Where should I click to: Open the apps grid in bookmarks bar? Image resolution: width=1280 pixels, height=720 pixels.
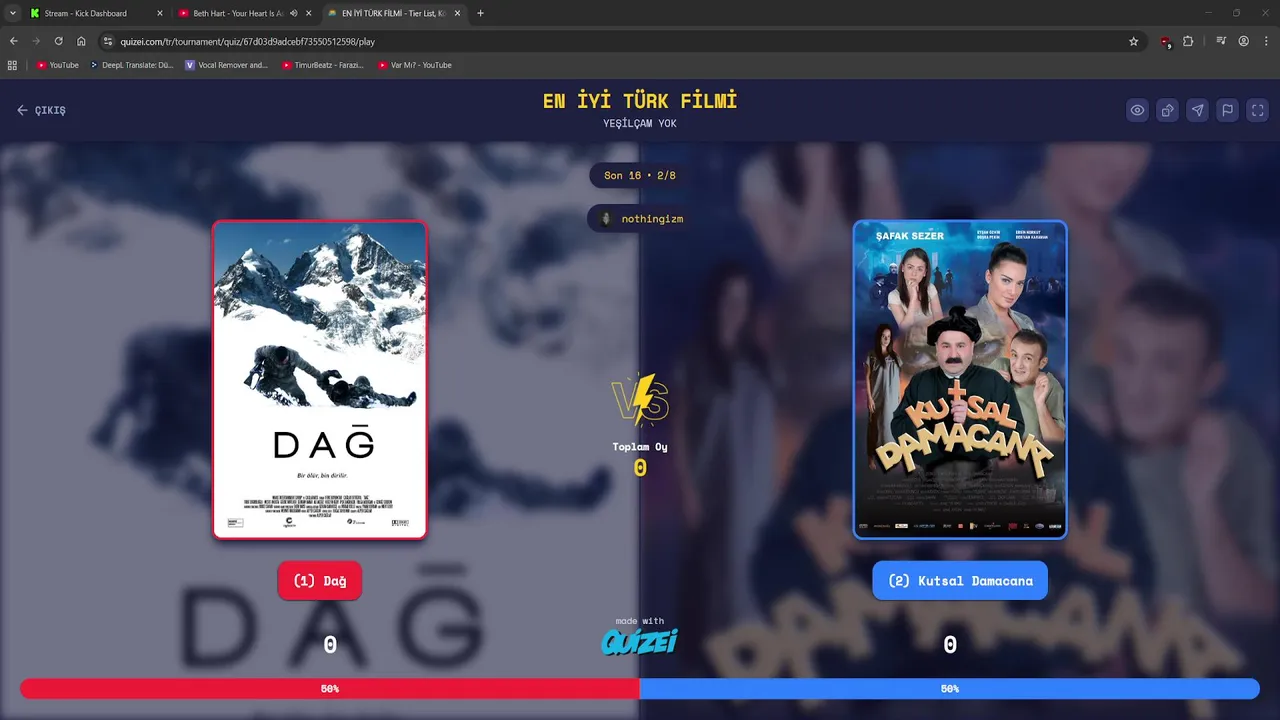(x=12, y=65)
